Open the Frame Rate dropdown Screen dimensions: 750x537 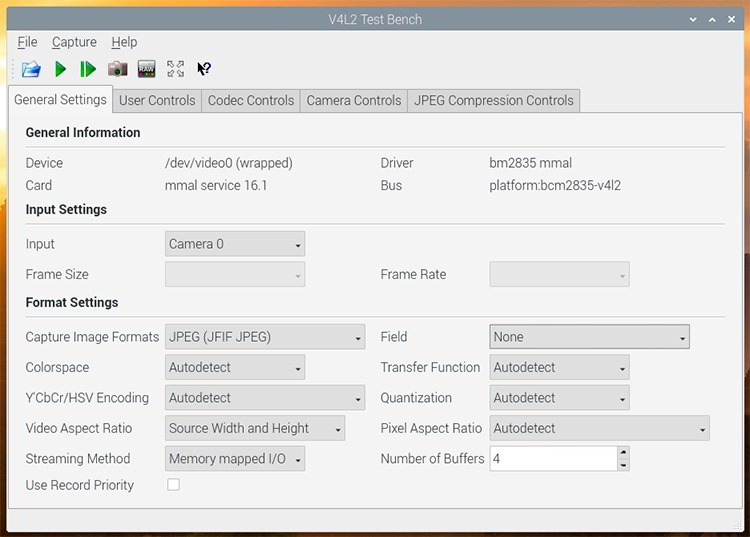tap(559, 274)
